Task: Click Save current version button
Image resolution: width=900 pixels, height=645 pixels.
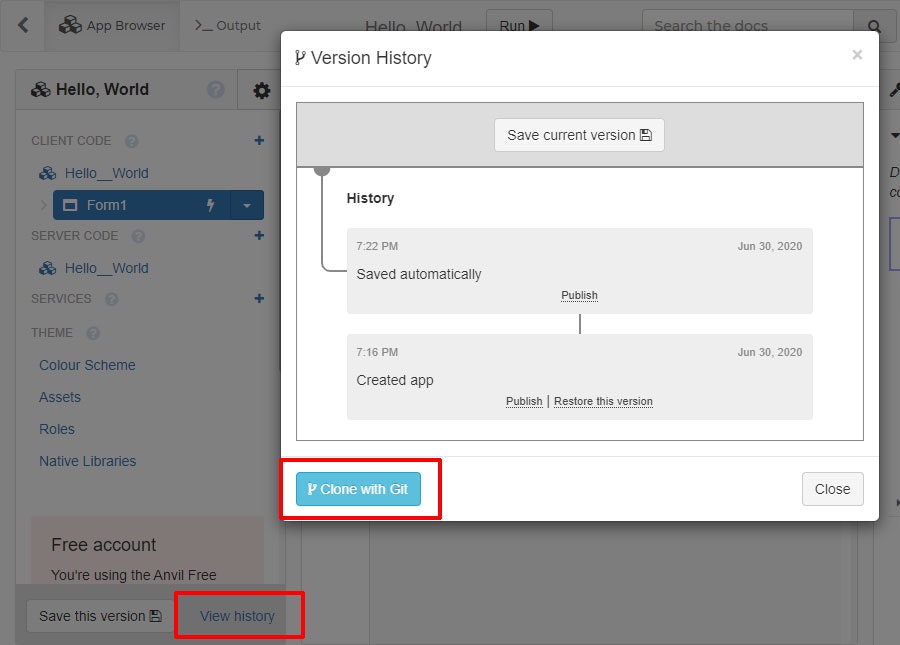Action: 579,135
